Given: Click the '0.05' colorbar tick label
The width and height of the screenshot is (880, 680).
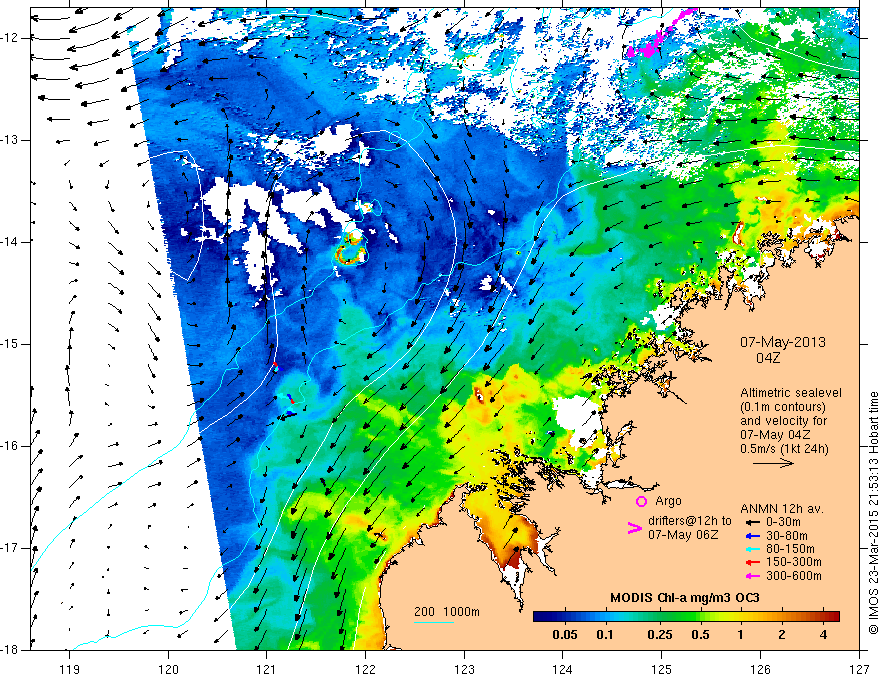Looking at the screenshot, I should [x=565, y=635].
